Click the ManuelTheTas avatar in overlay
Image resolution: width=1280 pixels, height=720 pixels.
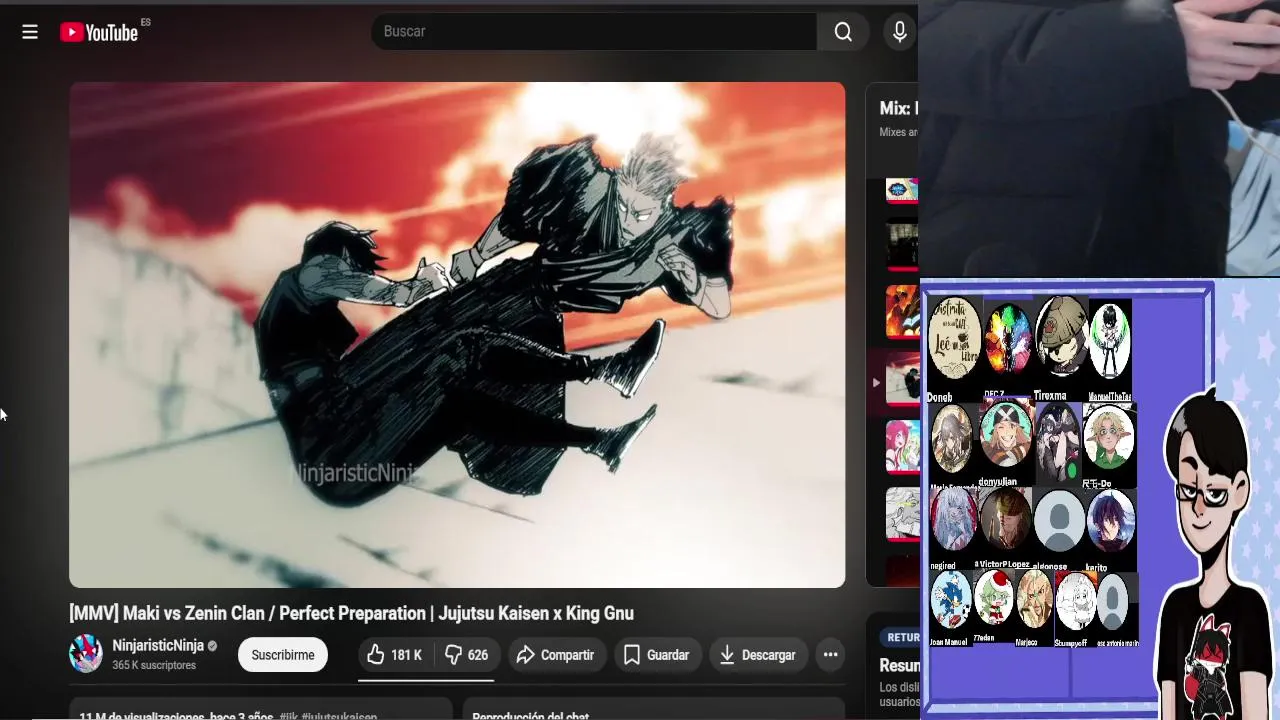1109,340
